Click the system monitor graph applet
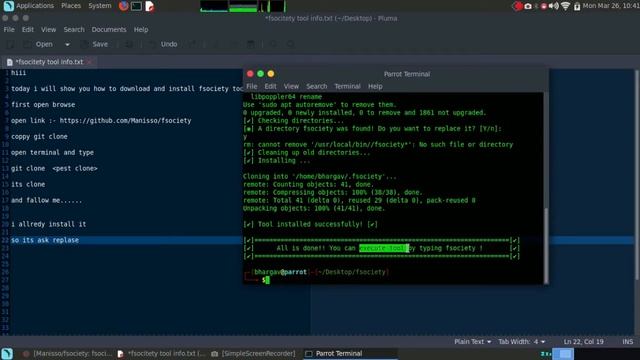The height and width of the screenshot is (360, 640). pyautogui.click(x=242, y=6)
